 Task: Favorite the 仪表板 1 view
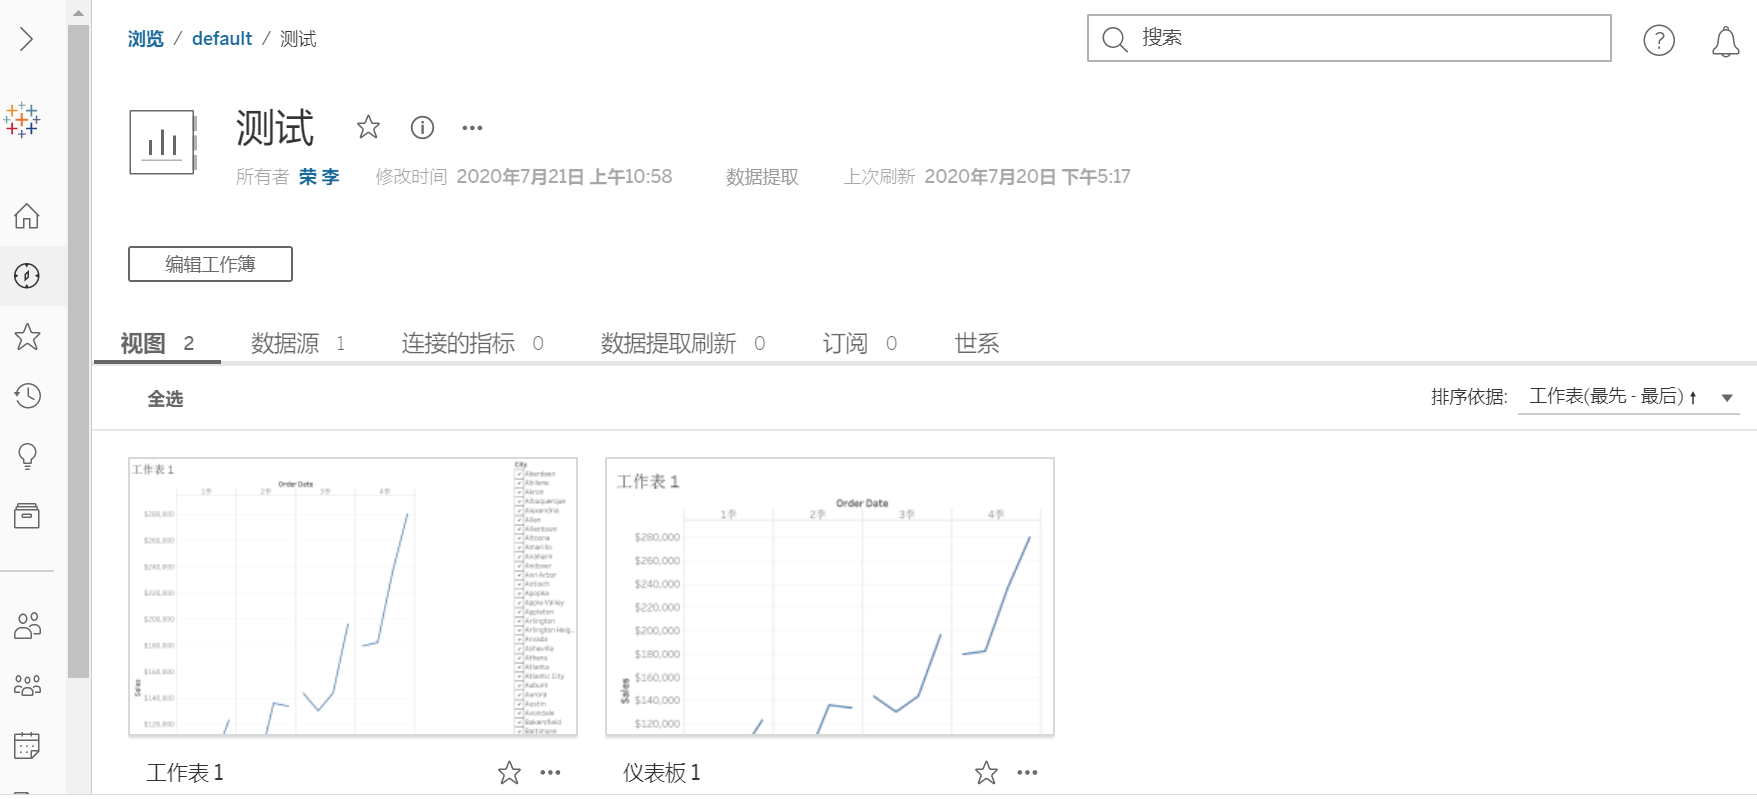coord(986,772)
